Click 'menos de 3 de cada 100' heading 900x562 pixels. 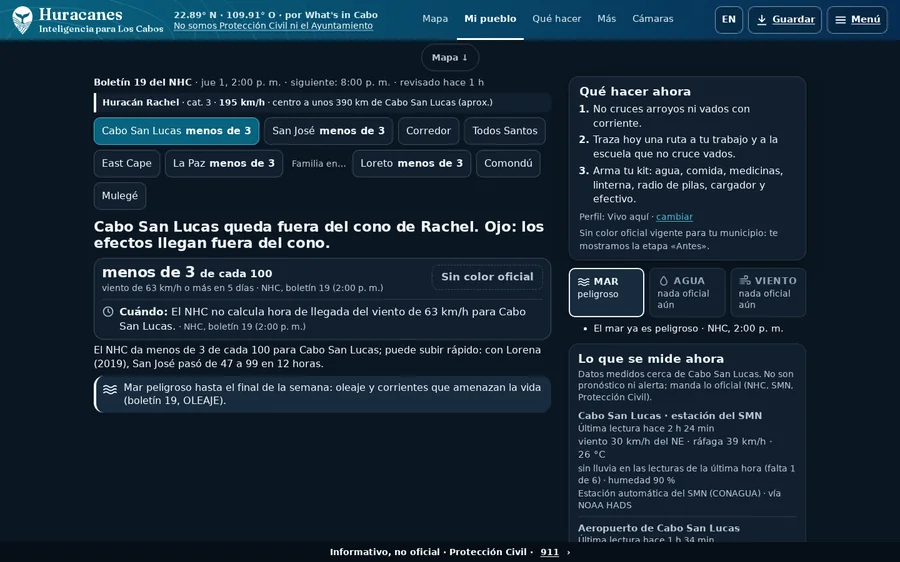coord(187,272)
